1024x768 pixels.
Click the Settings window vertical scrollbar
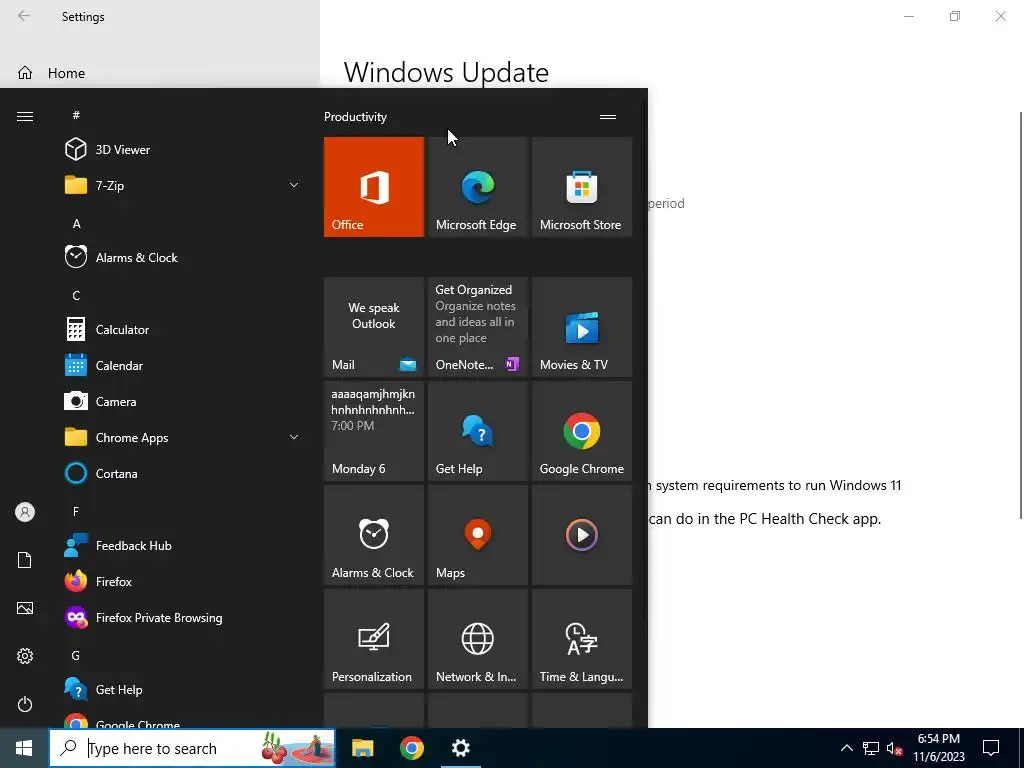[1020, 315]
